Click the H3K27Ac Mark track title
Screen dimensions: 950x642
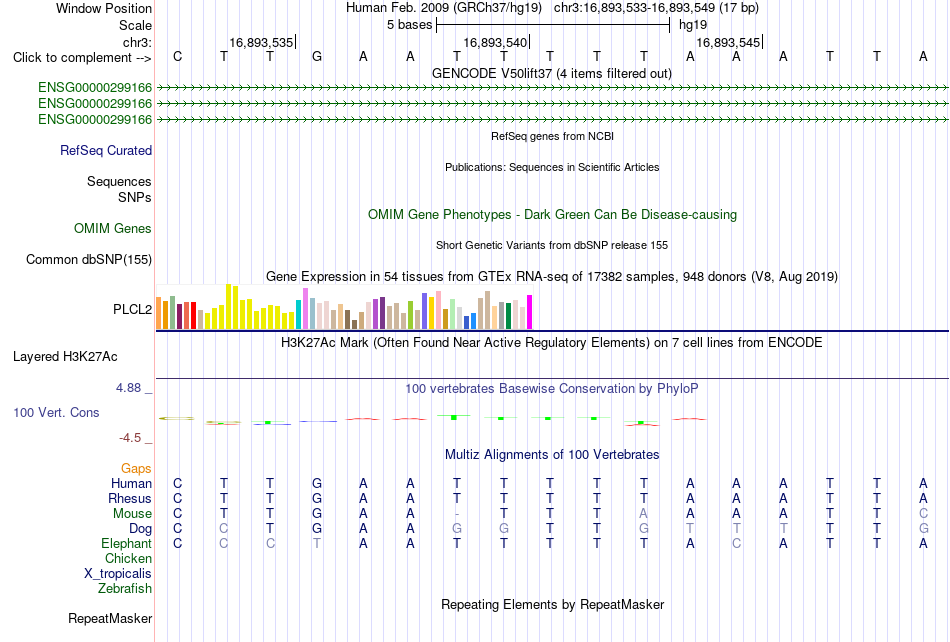click(x=552, y=343)
